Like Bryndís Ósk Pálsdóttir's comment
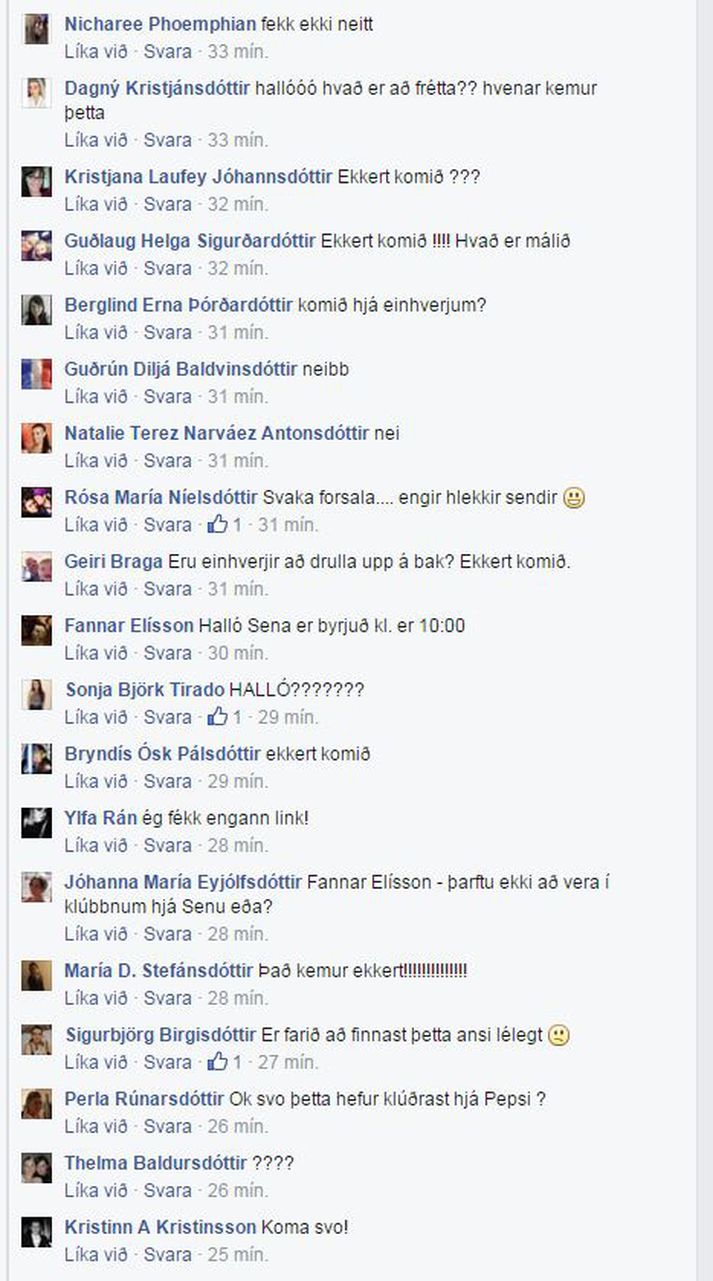This screenshot has width=713, height=1281. 96,781
